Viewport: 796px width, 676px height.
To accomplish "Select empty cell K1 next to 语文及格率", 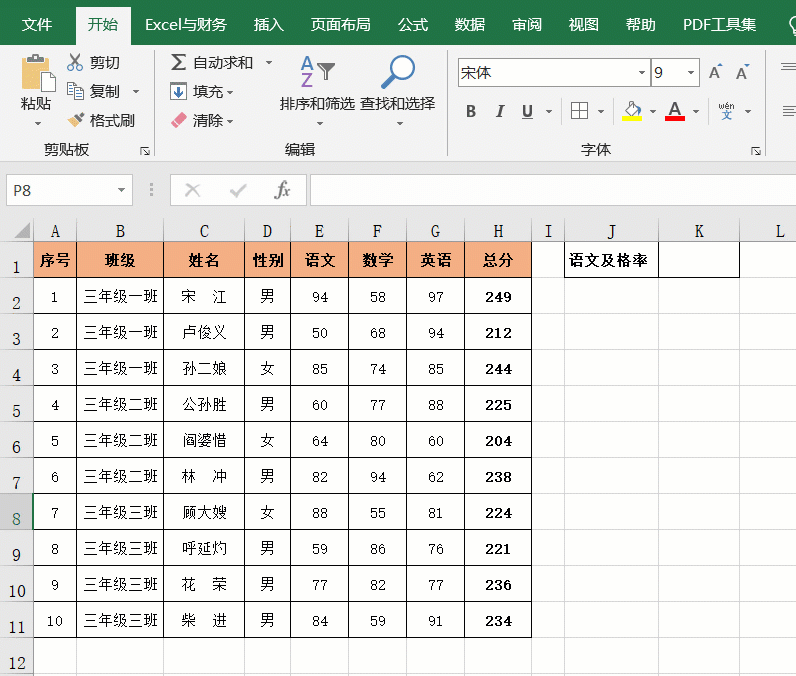I will [x=699, y=261].
